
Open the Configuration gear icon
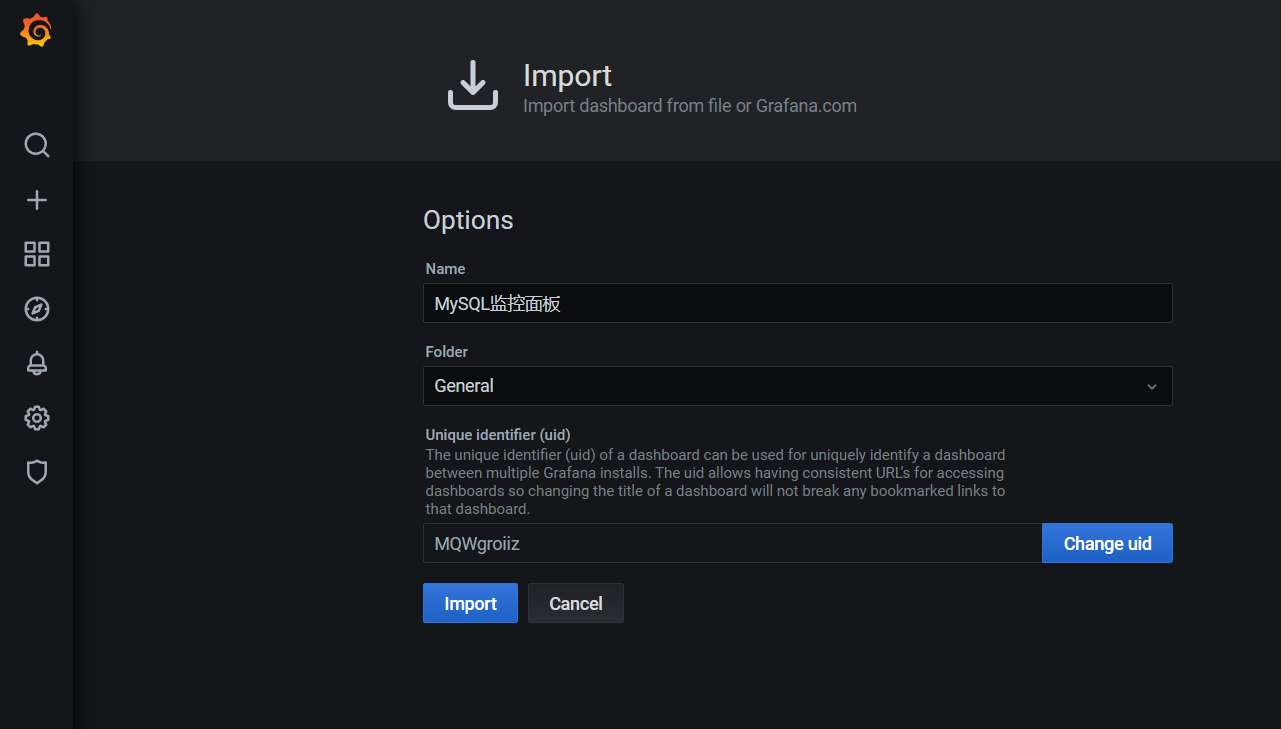pos(37,418)
